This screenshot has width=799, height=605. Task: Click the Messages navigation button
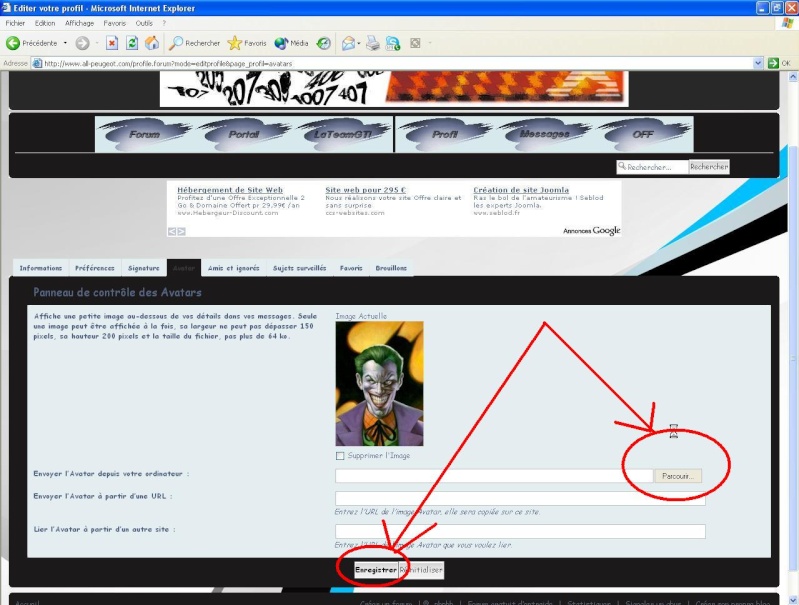544,135
